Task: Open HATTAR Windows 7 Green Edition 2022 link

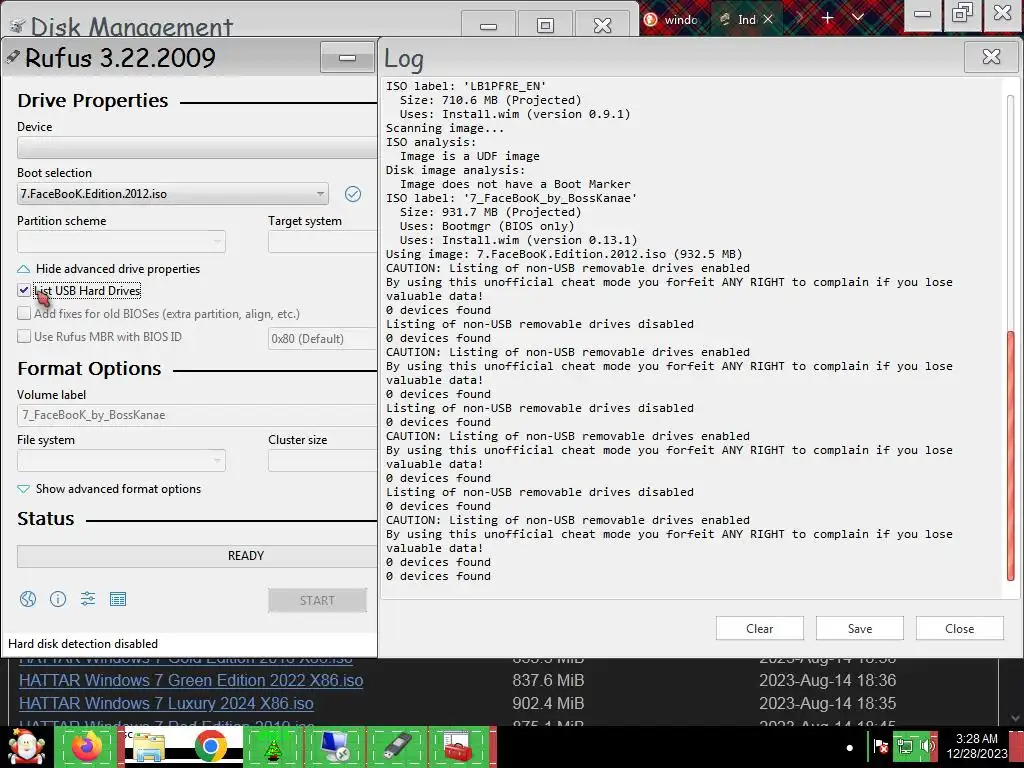Action: pos(191,680)
